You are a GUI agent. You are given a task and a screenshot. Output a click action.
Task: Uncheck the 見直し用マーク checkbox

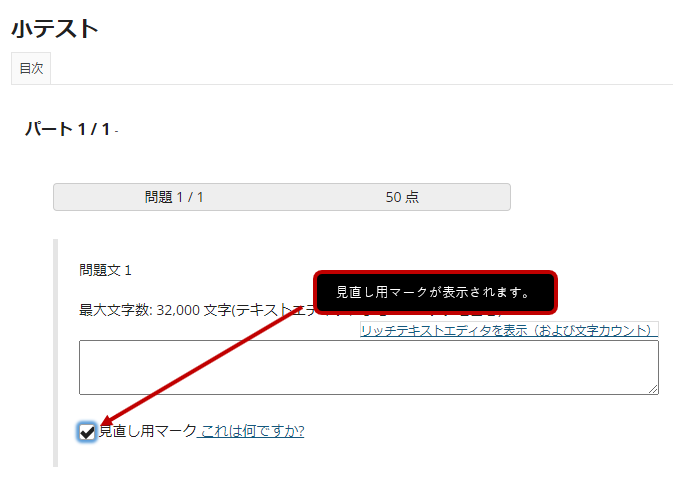(x=87, y=432)
